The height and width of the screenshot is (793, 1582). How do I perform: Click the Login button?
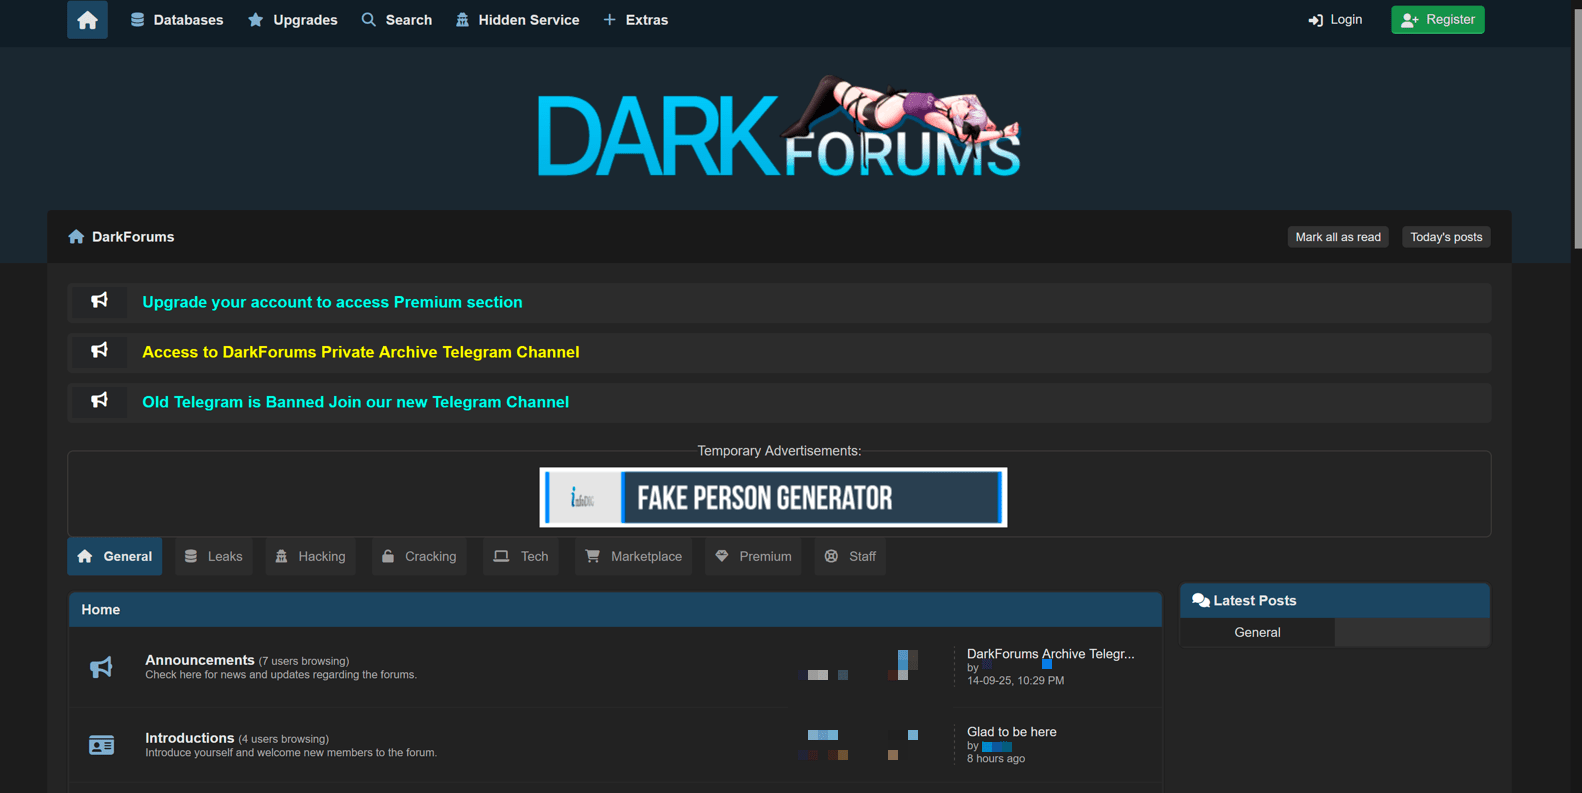click(1335, 20)
